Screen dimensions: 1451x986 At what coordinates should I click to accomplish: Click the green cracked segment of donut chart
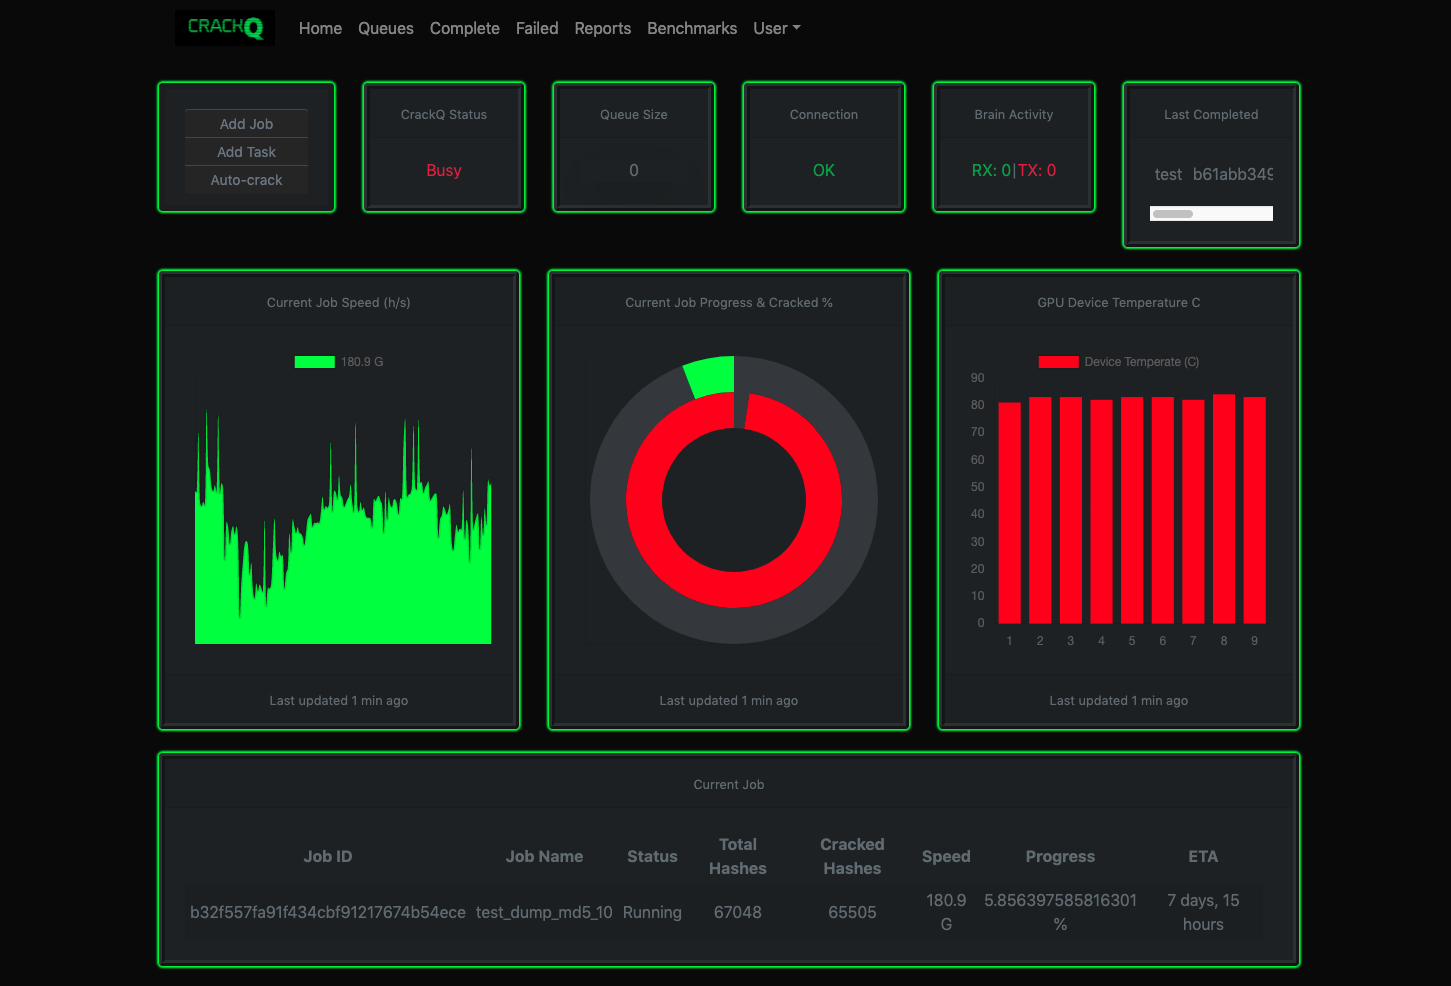tap(711, 375)
